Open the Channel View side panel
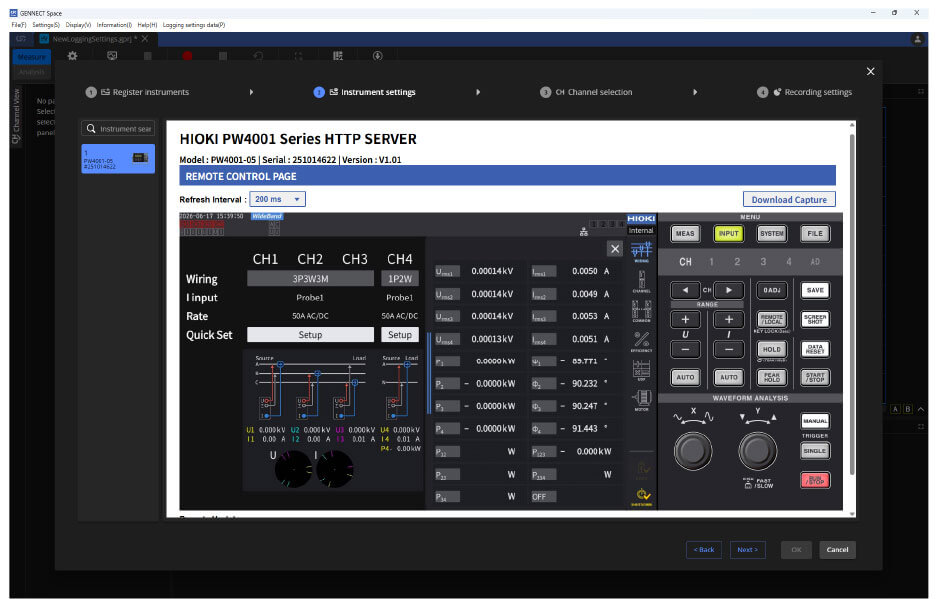937x599 pixels. [x=16, y=117]
